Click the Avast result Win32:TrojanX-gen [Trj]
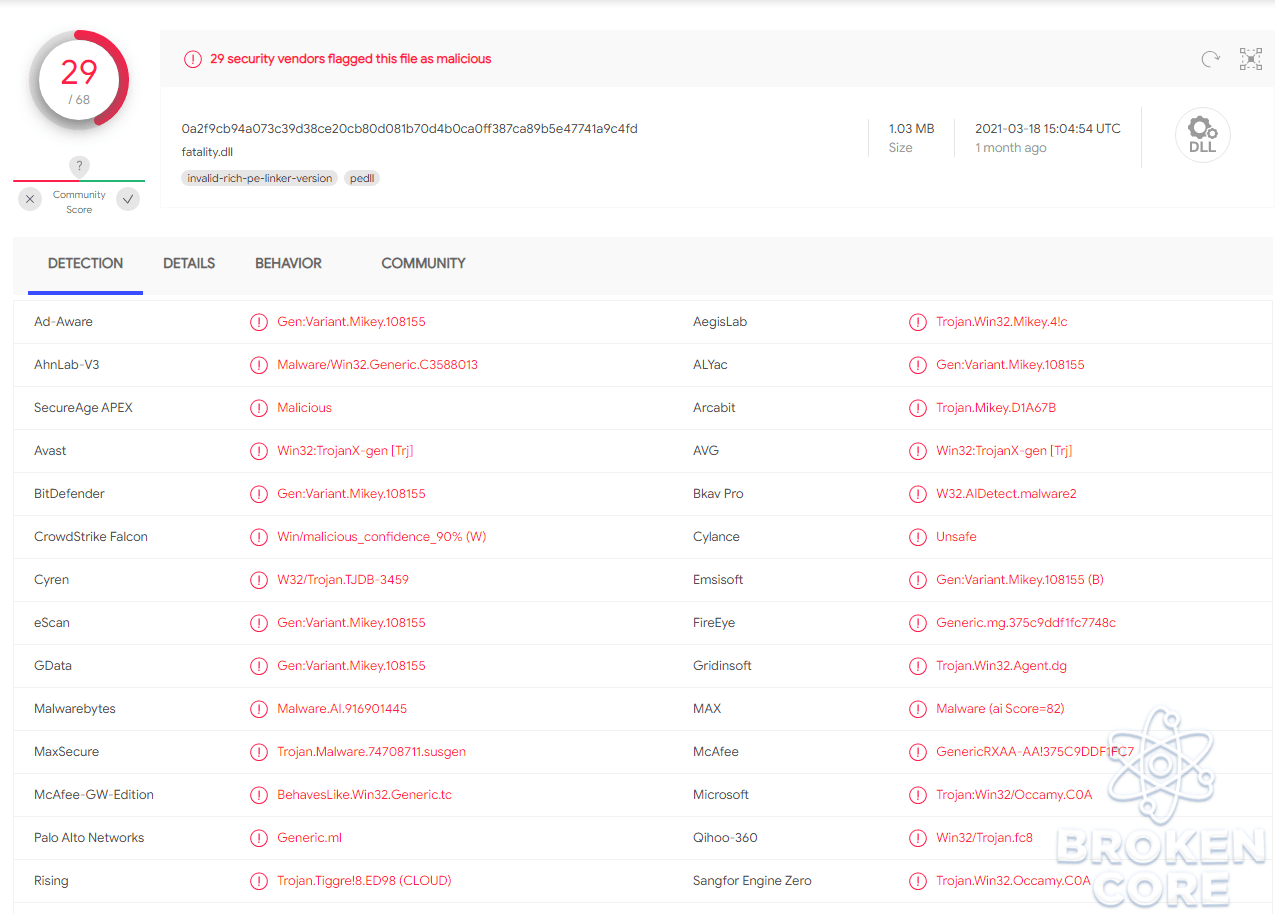The height and width of the screenshot is (914, 1275). tap(345, 451)
